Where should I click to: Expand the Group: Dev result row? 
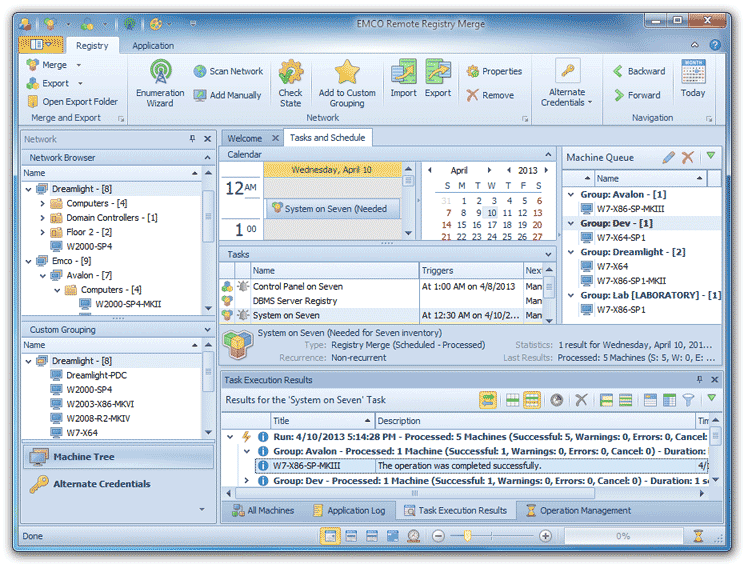pos(247,481)
